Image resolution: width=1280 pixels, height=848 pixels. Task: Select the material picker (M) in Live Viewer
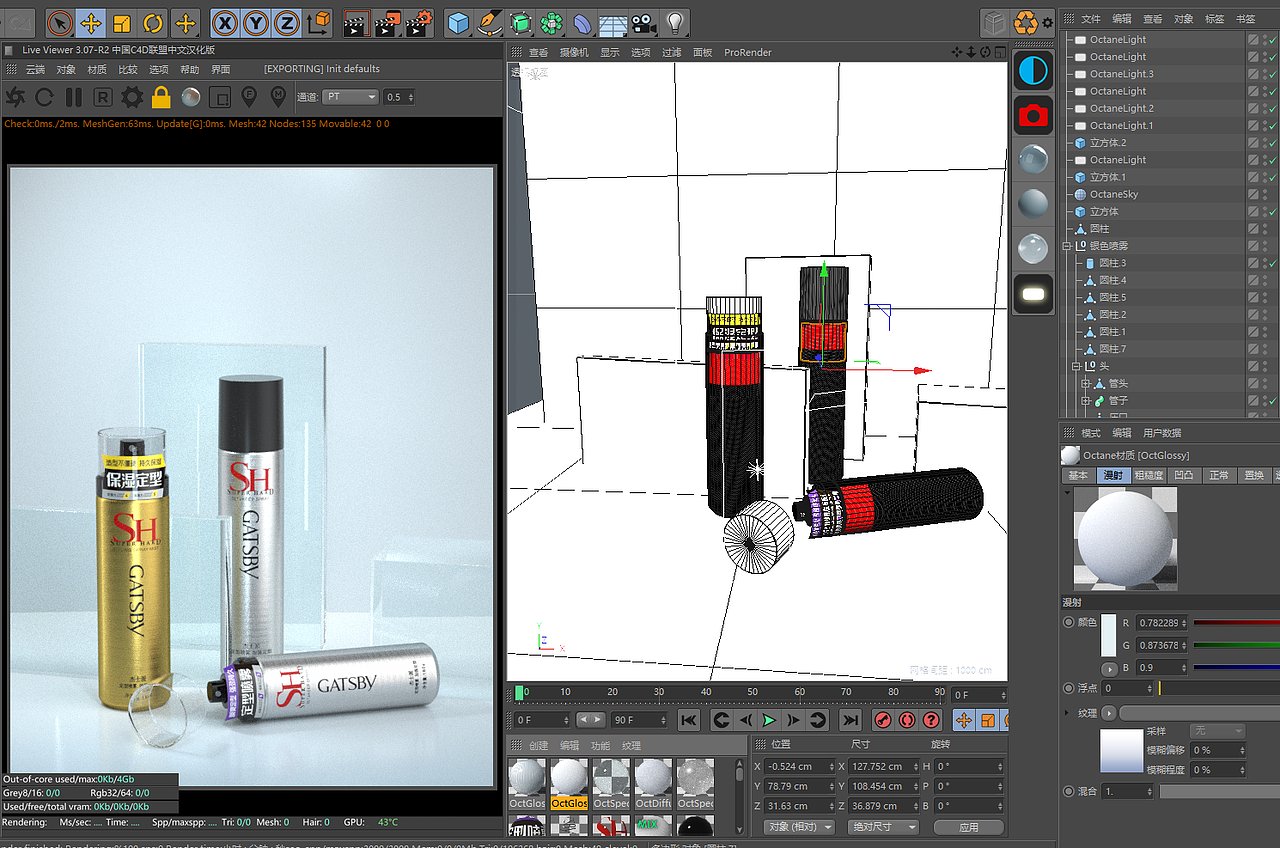click(x=279, y=96)
